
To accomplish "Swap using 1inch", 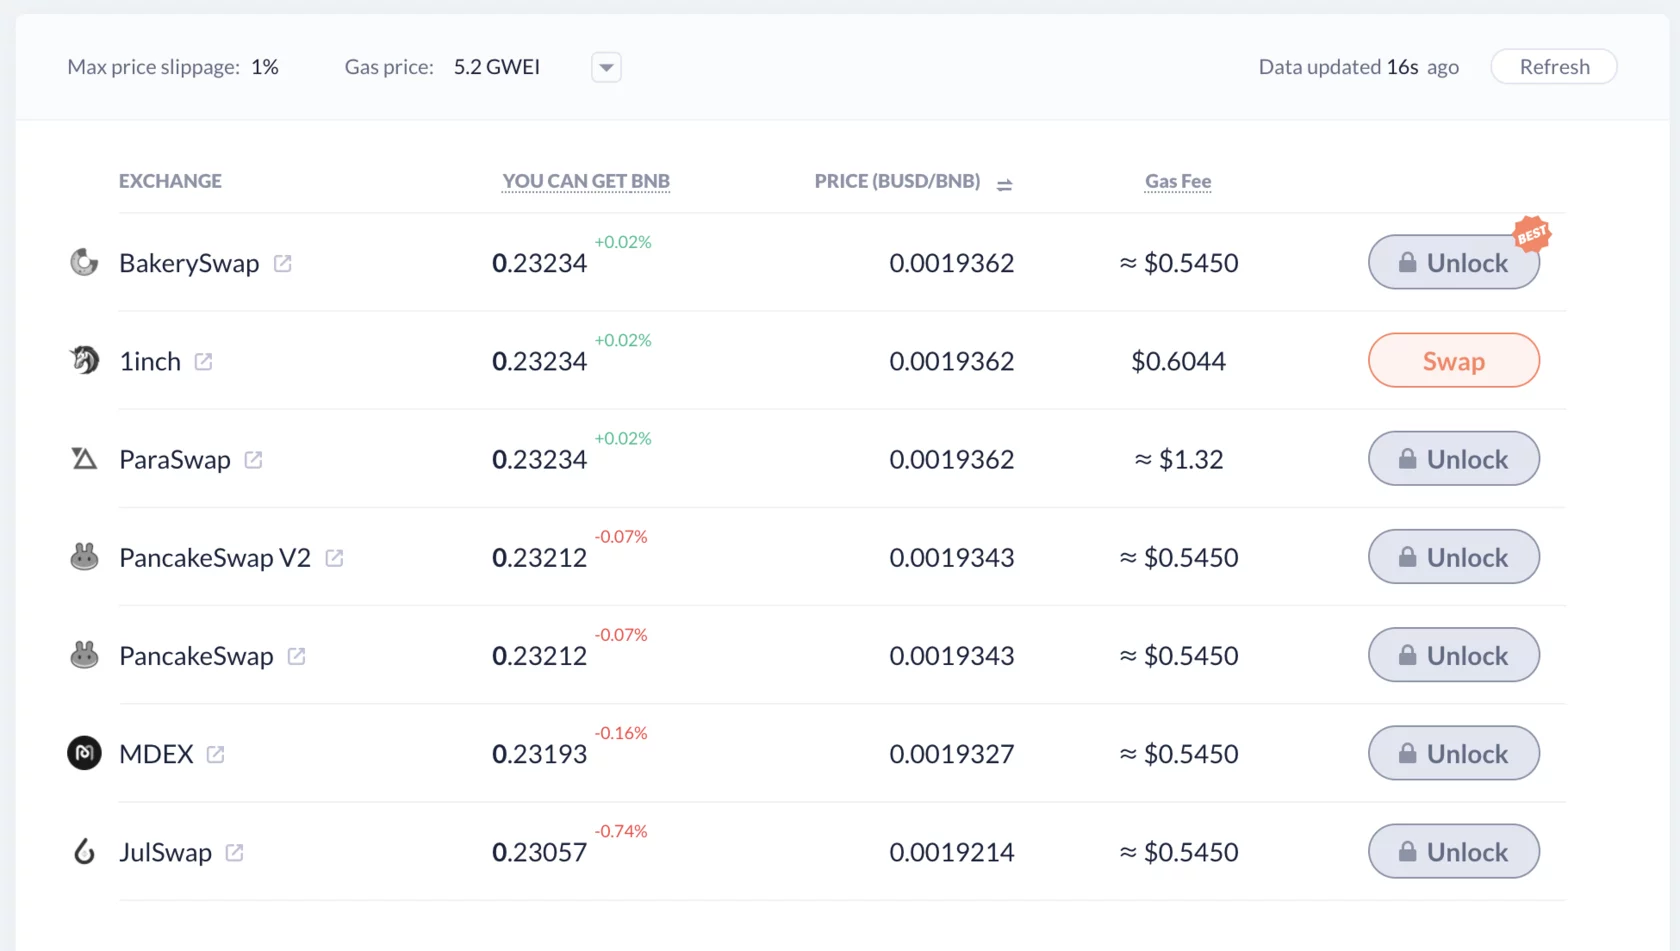I will 1454,360.
